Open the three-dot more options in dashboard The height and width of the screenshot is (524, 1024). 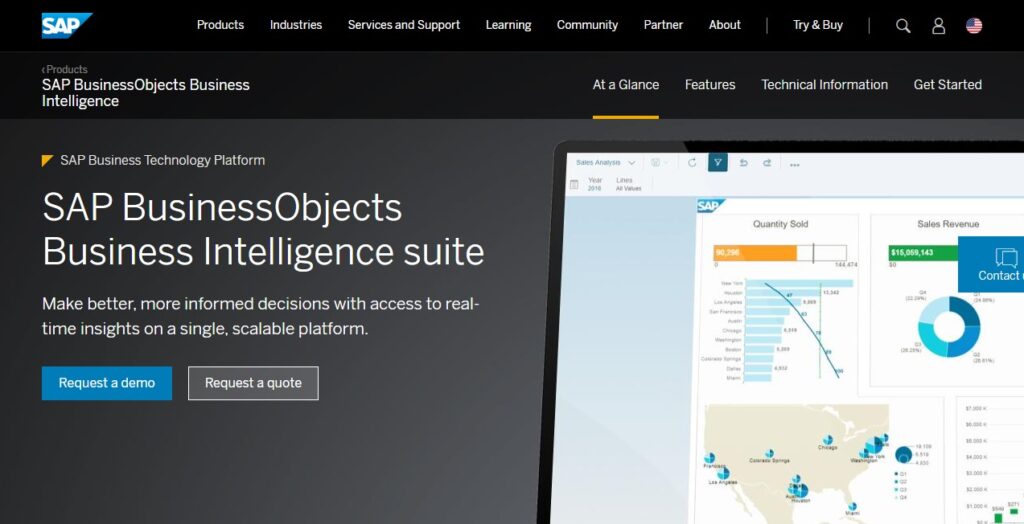point(795,165)
